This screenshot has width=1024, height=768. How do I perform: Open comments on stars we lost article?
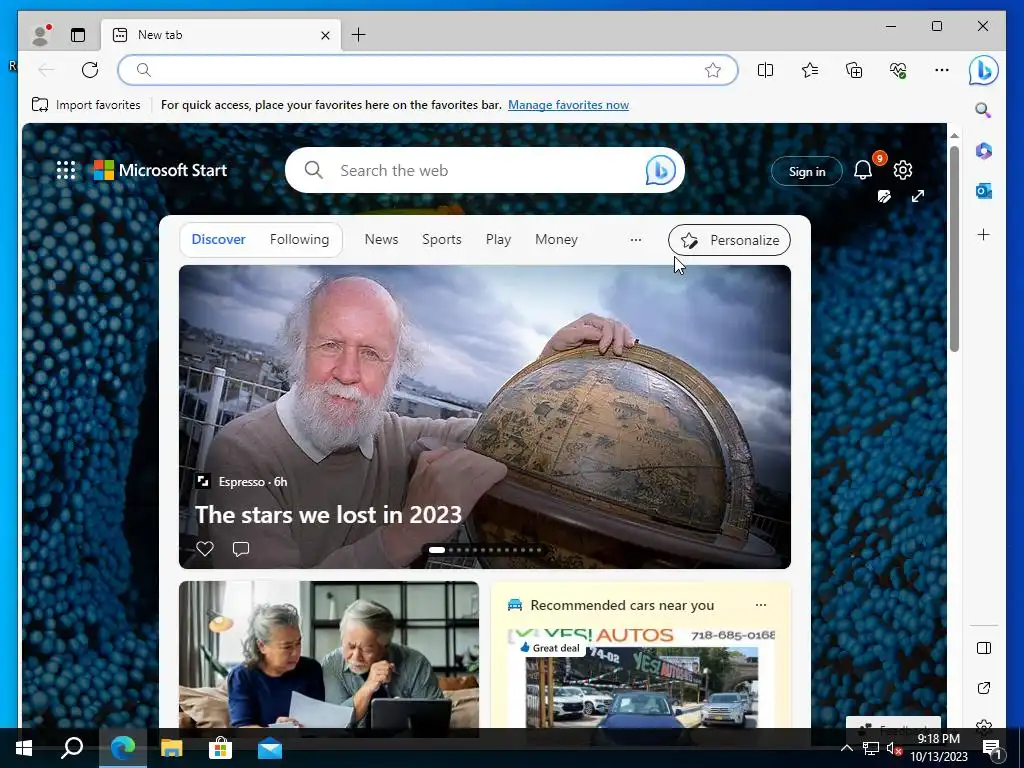[241, 549]
